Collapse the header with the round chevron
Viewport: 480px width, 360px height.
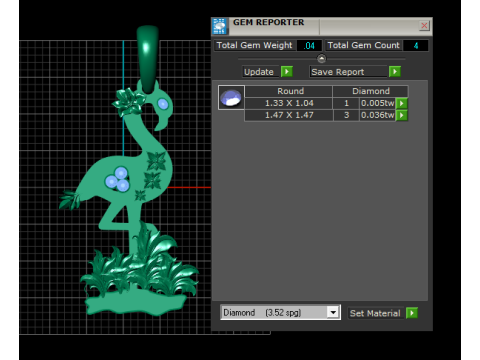321,59
